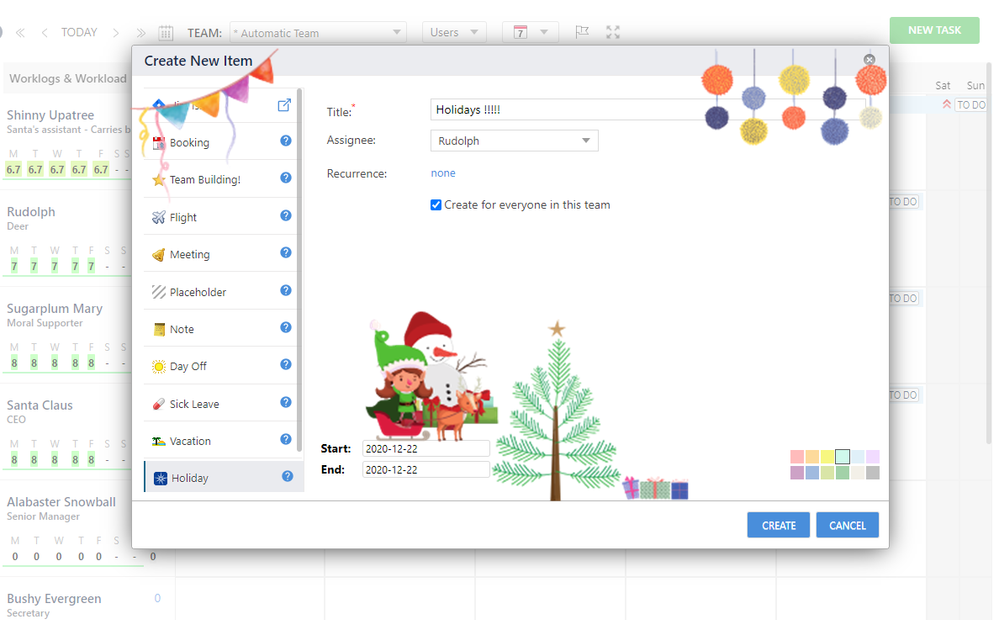Open help for Day Off item type
This screenshot has height=620, width=999.
[286, 364]
